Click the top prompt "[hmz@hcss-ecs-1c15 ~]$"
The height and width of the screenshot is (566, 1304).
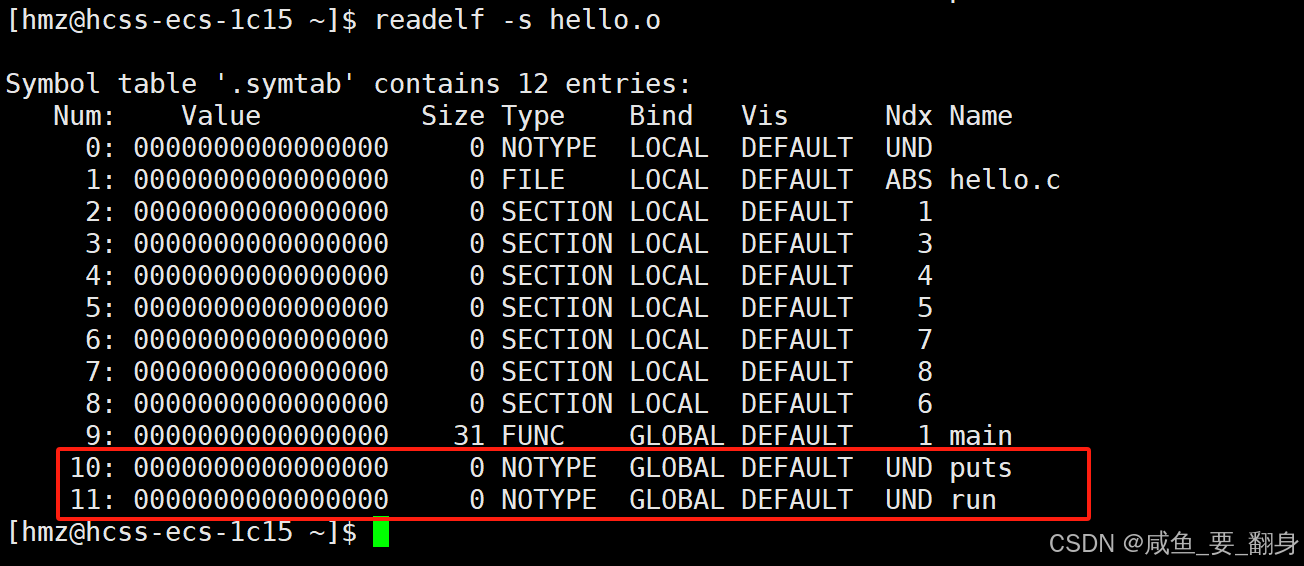pyautogui.click(x=181, y=21)
